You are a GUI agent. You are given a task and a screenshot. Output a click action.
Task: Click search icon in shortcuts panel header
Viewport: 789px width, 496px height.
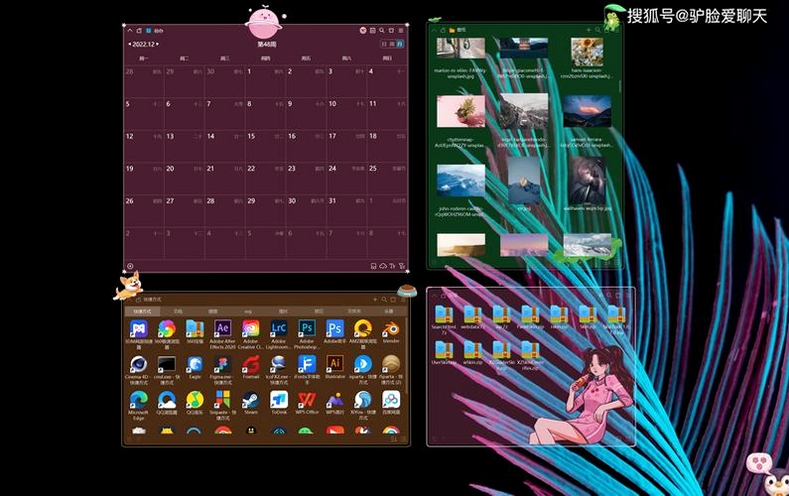tap(384, 299)
